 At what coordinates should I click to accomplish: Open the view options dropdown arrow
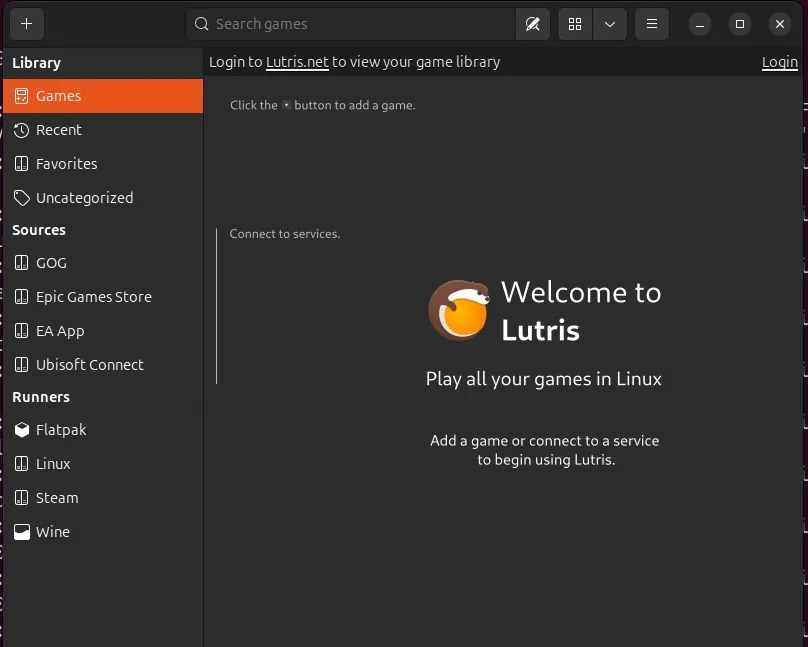[x=610, y=24]
